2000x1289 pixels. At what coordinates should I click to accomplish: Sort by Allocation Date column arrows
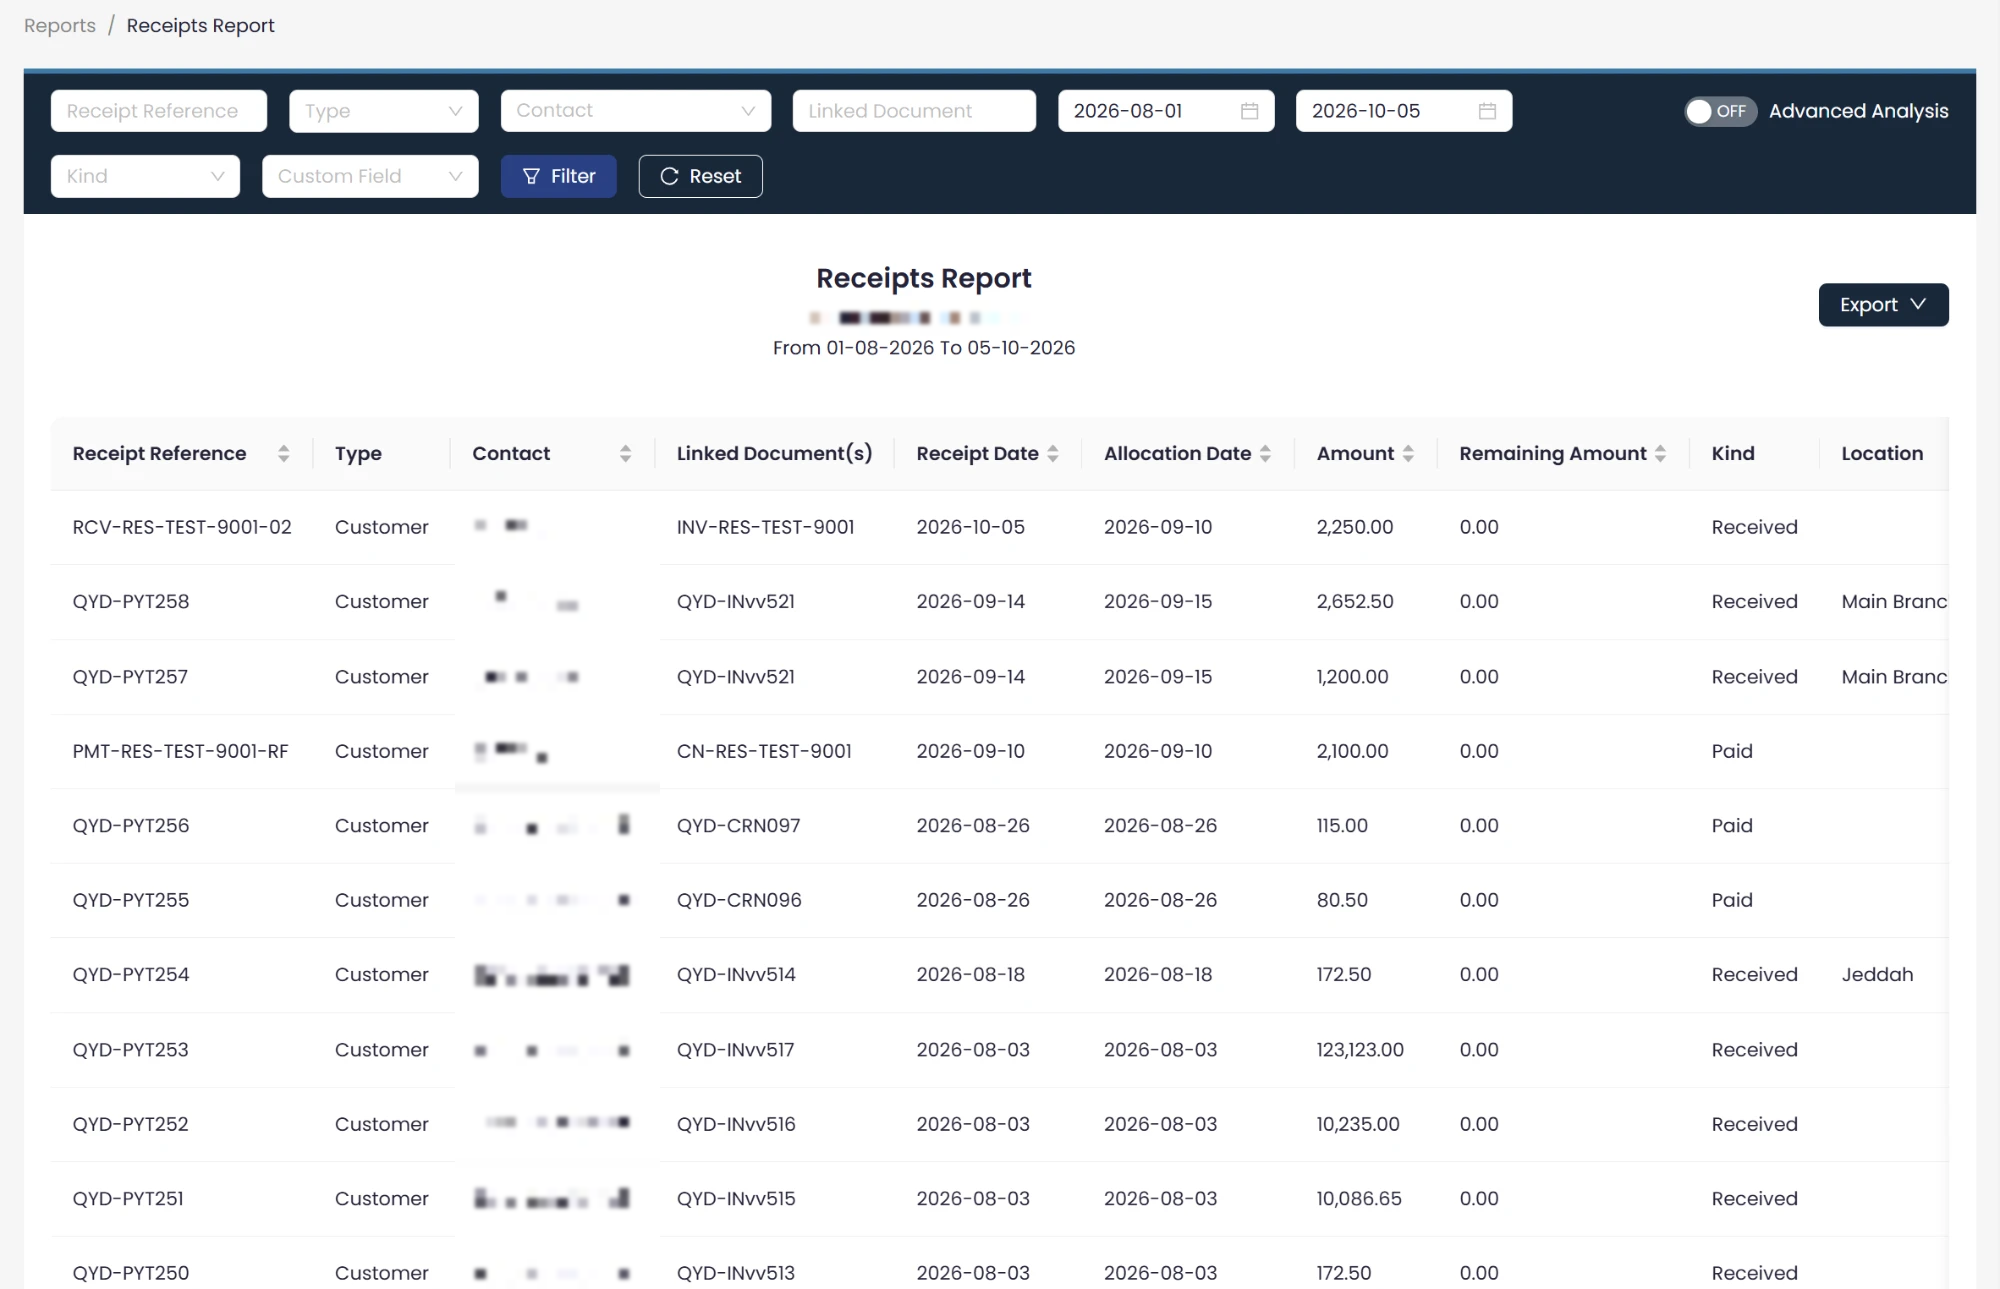point(1265,454)
